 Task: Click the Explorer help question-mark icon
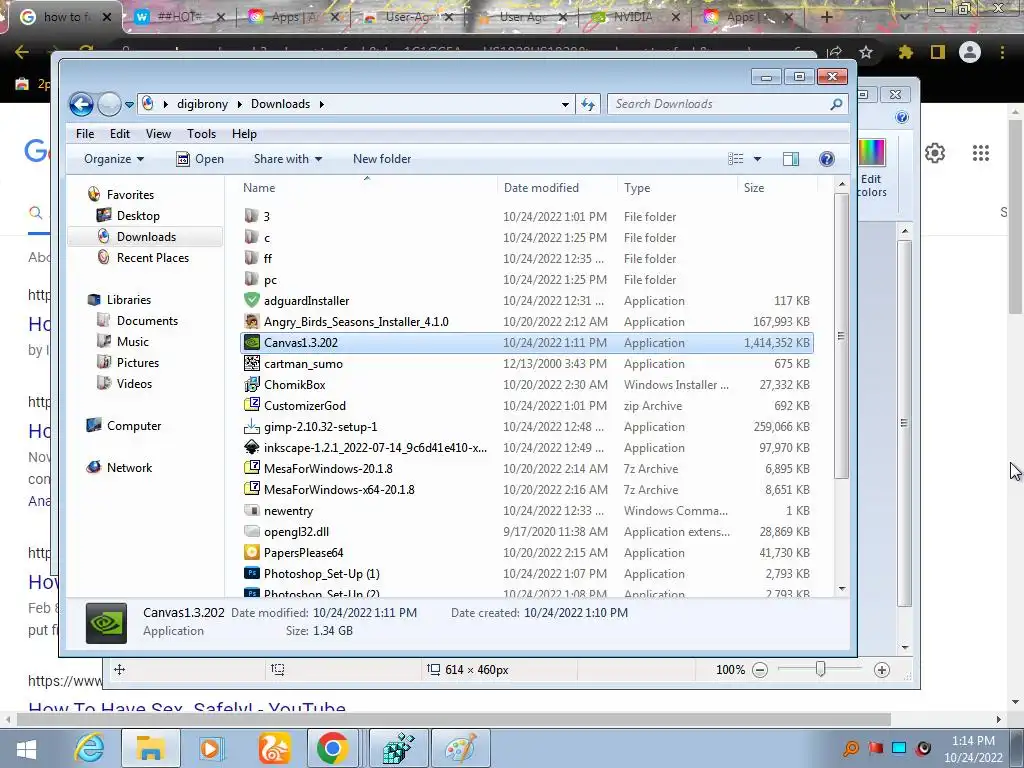[x=827, y=159]
